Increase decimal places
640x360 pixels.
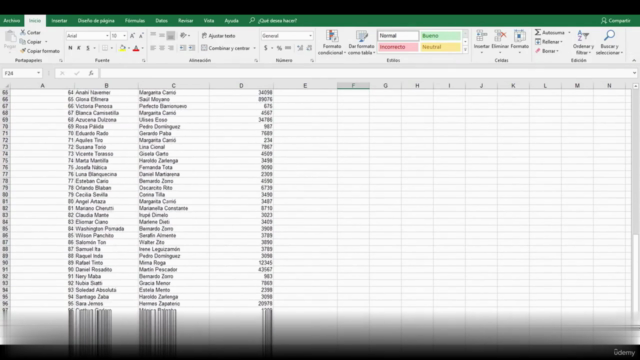tap(300, 48)
